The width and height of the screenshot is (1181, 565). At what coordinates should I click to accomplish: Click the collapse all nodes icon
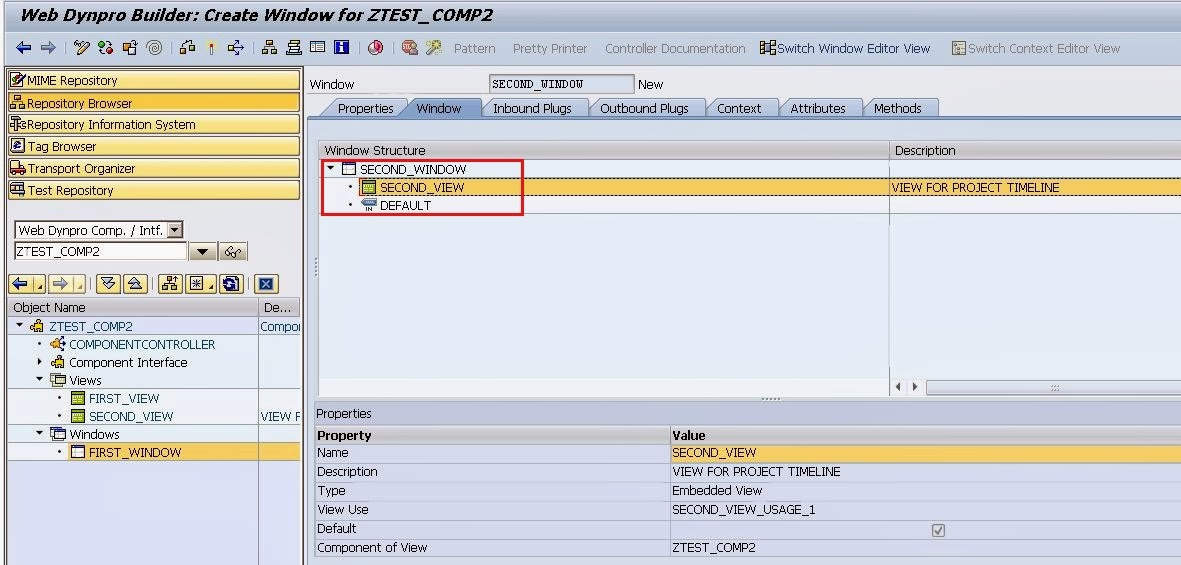click(x=135, y=284)
